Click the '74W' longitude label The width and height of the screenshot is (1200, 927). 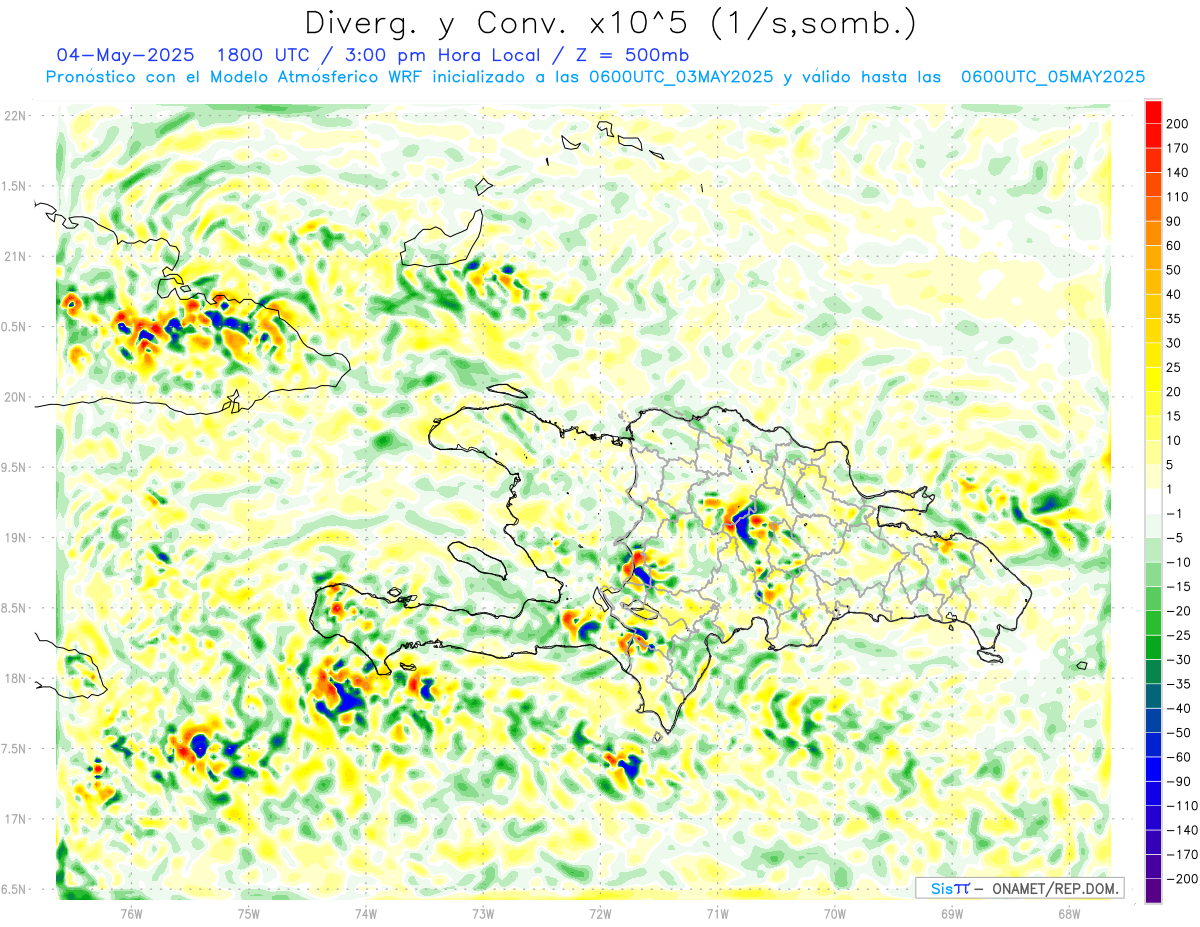tap(366, 912)
